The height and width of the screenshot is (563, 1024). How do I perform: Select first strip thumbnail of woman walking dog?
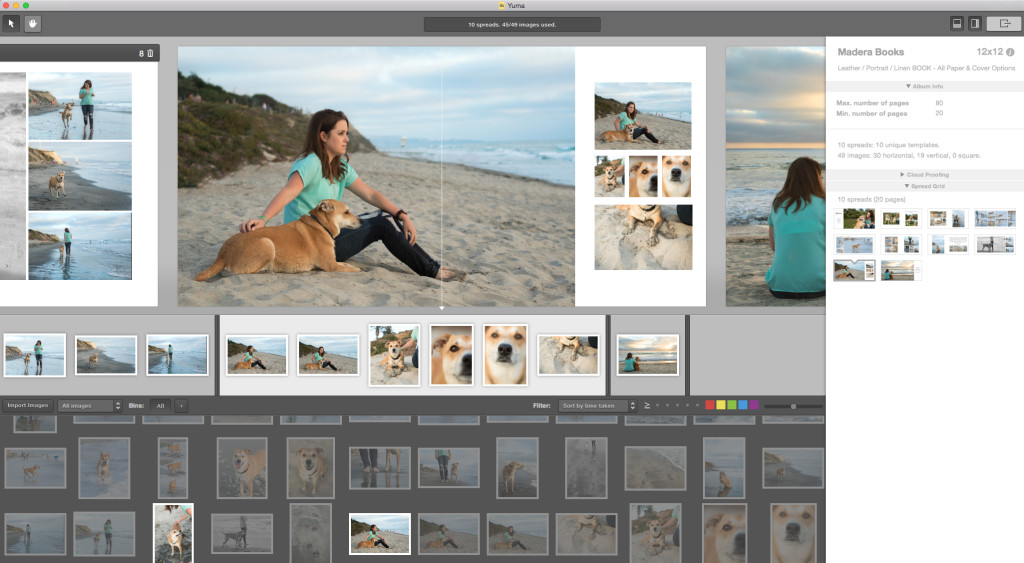[x=35, y=355]
